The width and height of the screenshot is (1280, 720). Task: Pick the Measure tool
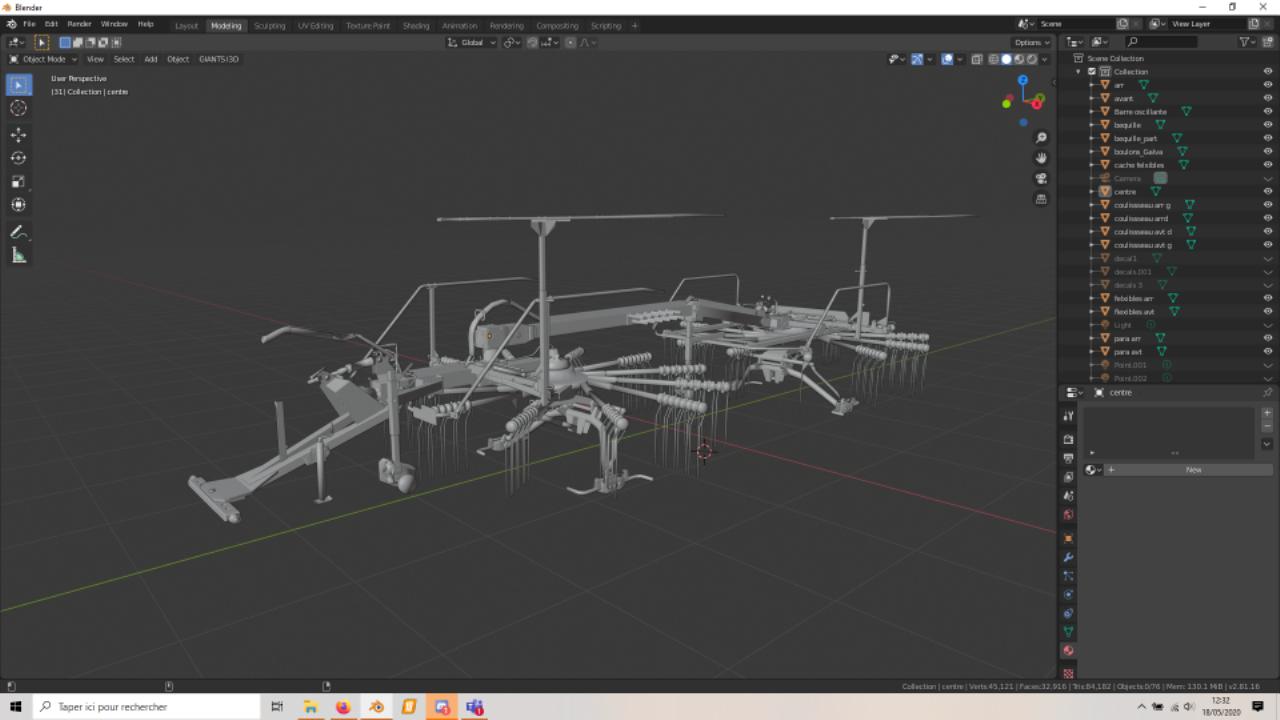[x=18, y=256]
